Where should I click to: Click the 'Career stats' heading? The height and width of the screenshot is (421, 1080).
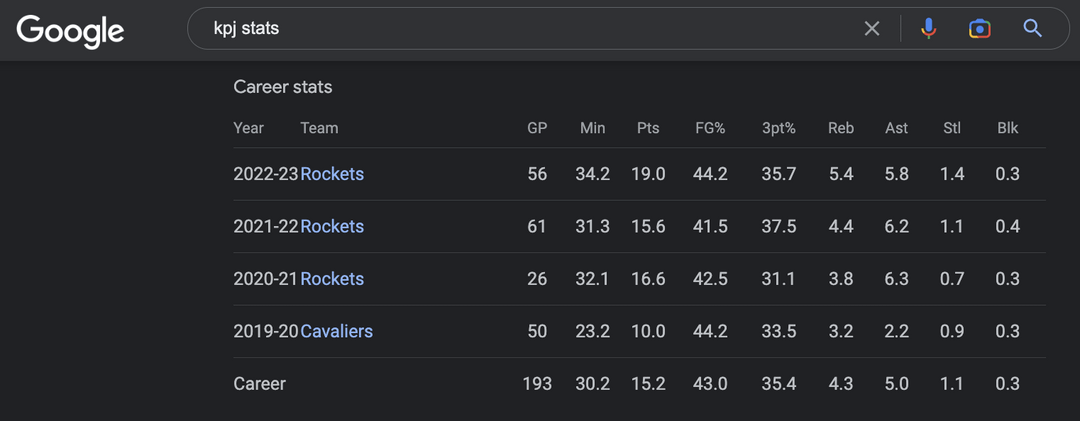(283, 87)
